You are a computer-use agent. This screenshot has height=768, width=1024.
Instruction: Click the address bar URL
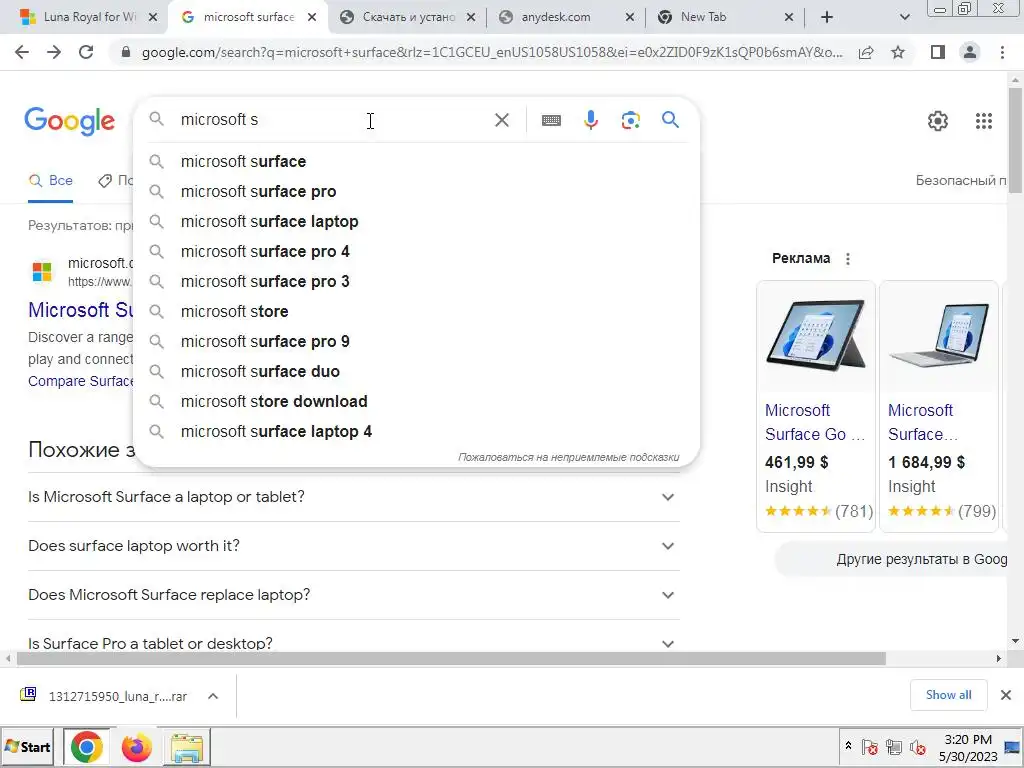click(492, 52)
